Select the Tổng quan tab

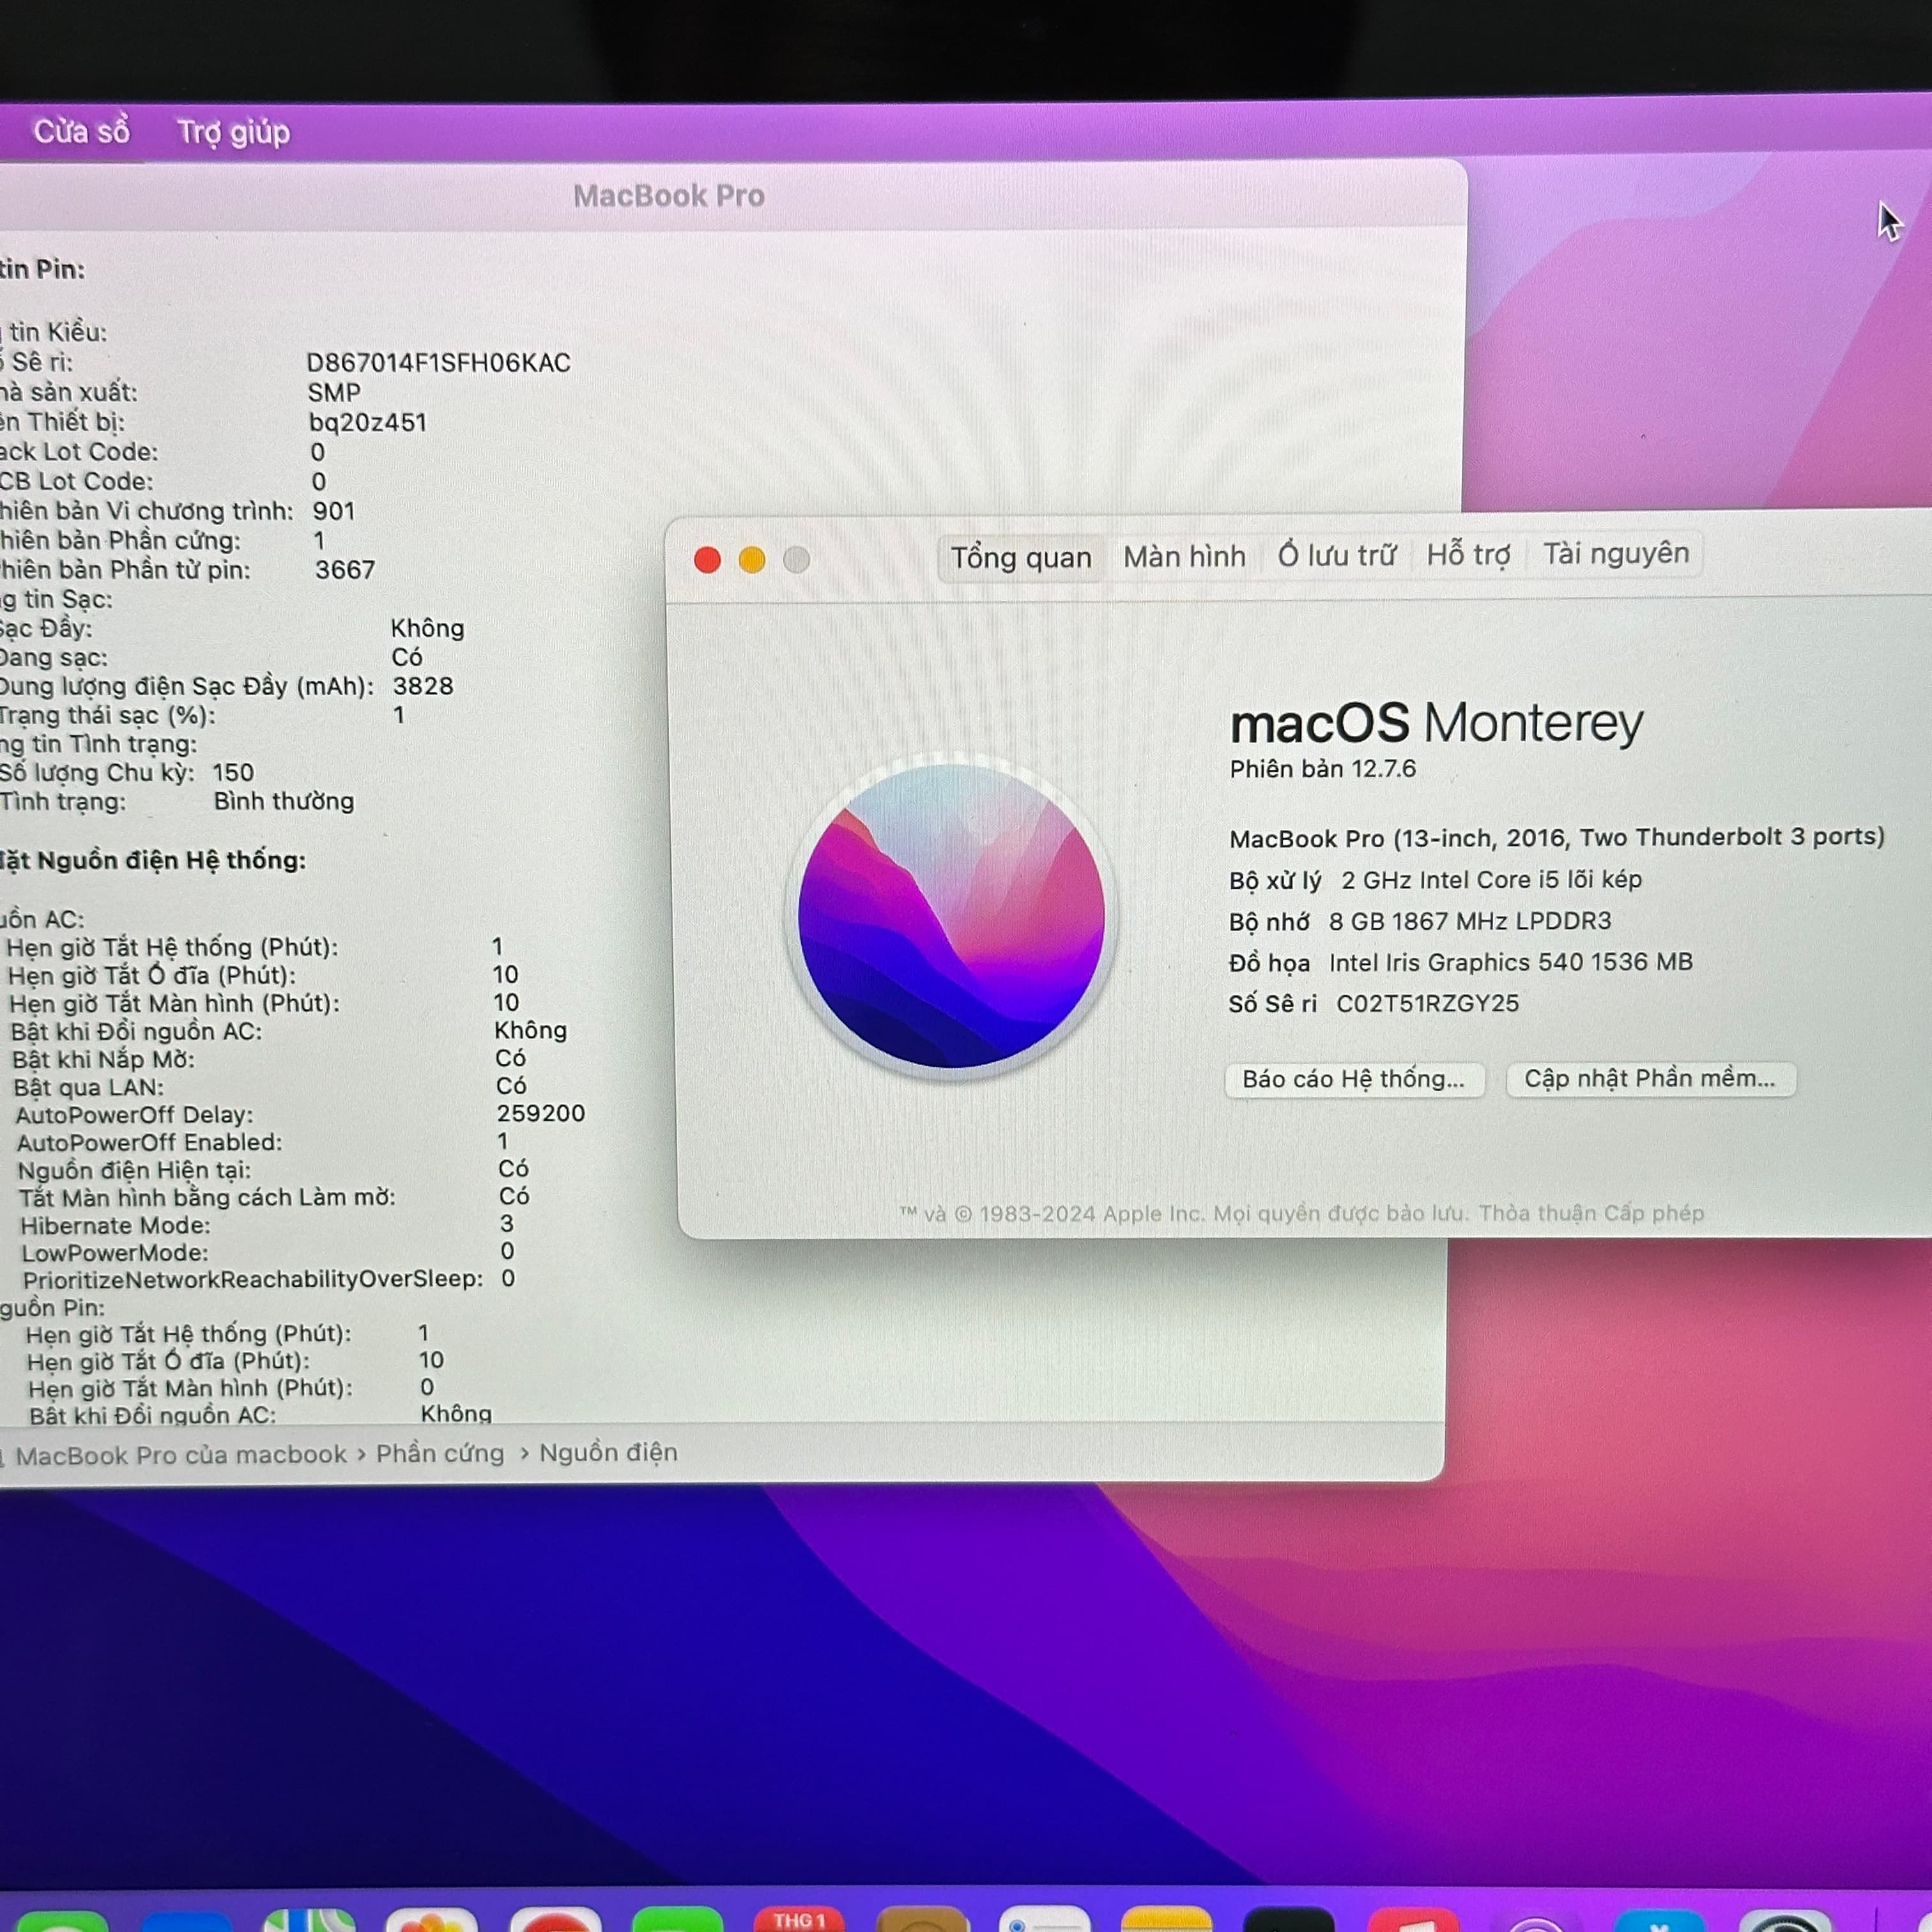pyautogui.click(x=1021, y=557)
